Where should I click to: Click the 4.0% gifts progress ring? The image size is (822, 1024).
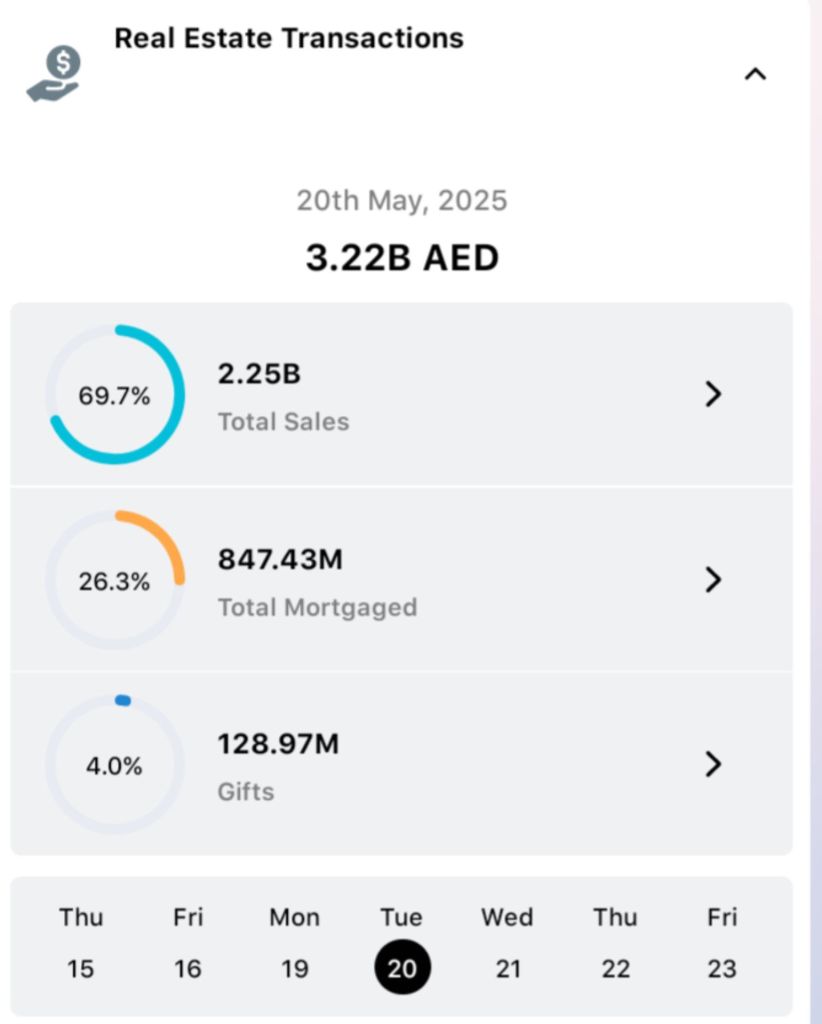click(115, 766)
